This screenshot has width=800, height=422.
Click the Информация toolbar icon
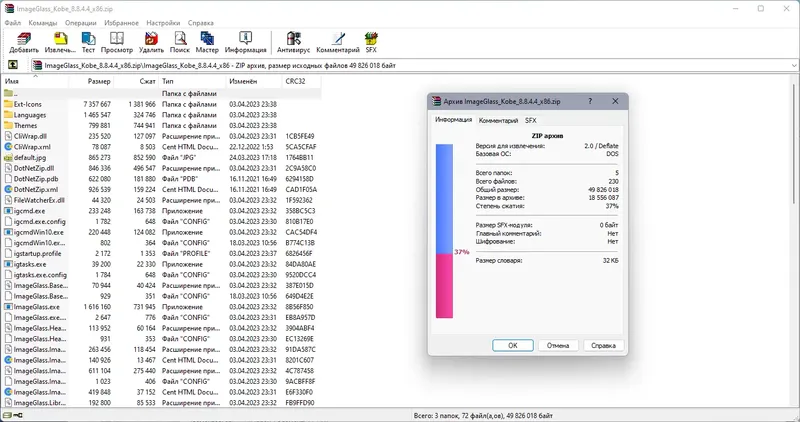pyautogui.click(x=245, y=39)
